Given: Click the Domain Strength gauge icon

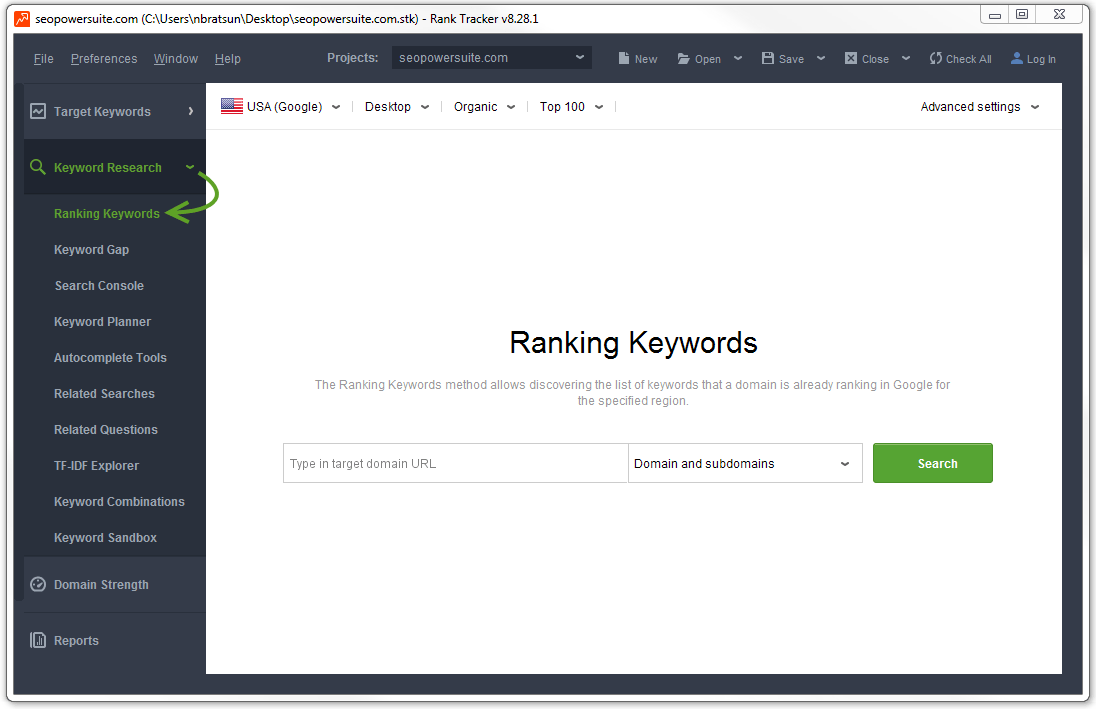Looking at the screenshot, I should point(38,585).
